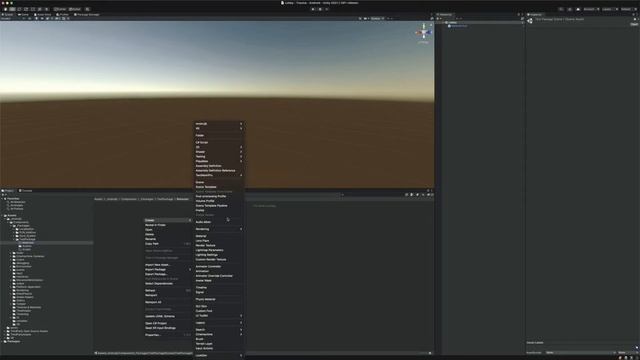
Task: Create an Audio Mixer asset
Action: (219, 222)
